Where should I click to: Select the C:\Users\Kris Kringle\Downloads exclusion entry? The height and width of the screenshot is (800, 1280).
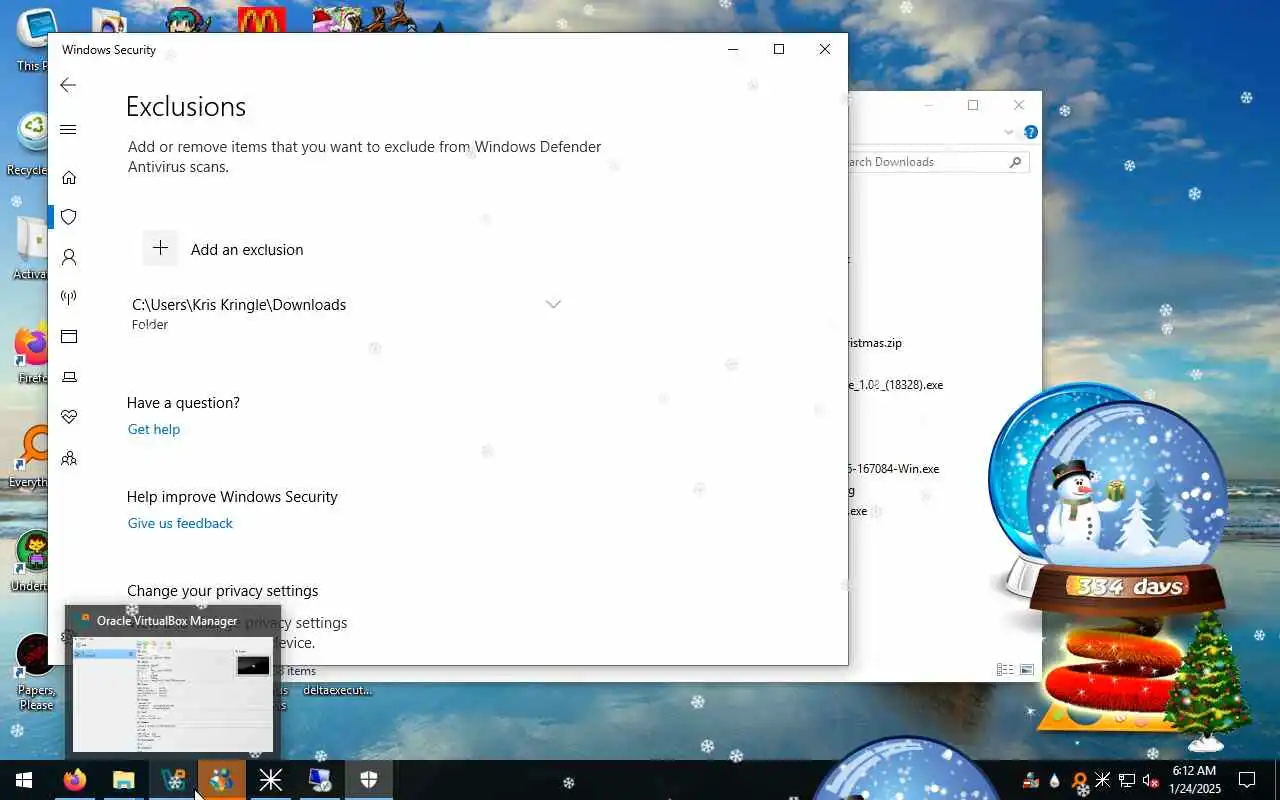pyautogui.click(x=346, y=313)
